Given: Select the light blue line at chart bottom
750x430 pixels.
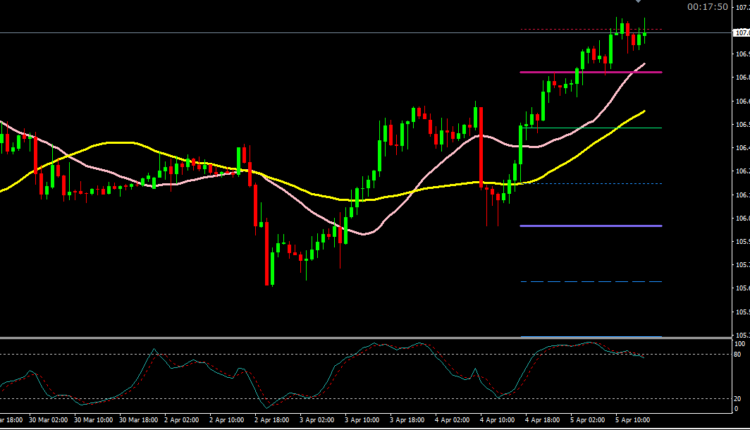Looking at the screenshot, I should click(x=591, y=337).
